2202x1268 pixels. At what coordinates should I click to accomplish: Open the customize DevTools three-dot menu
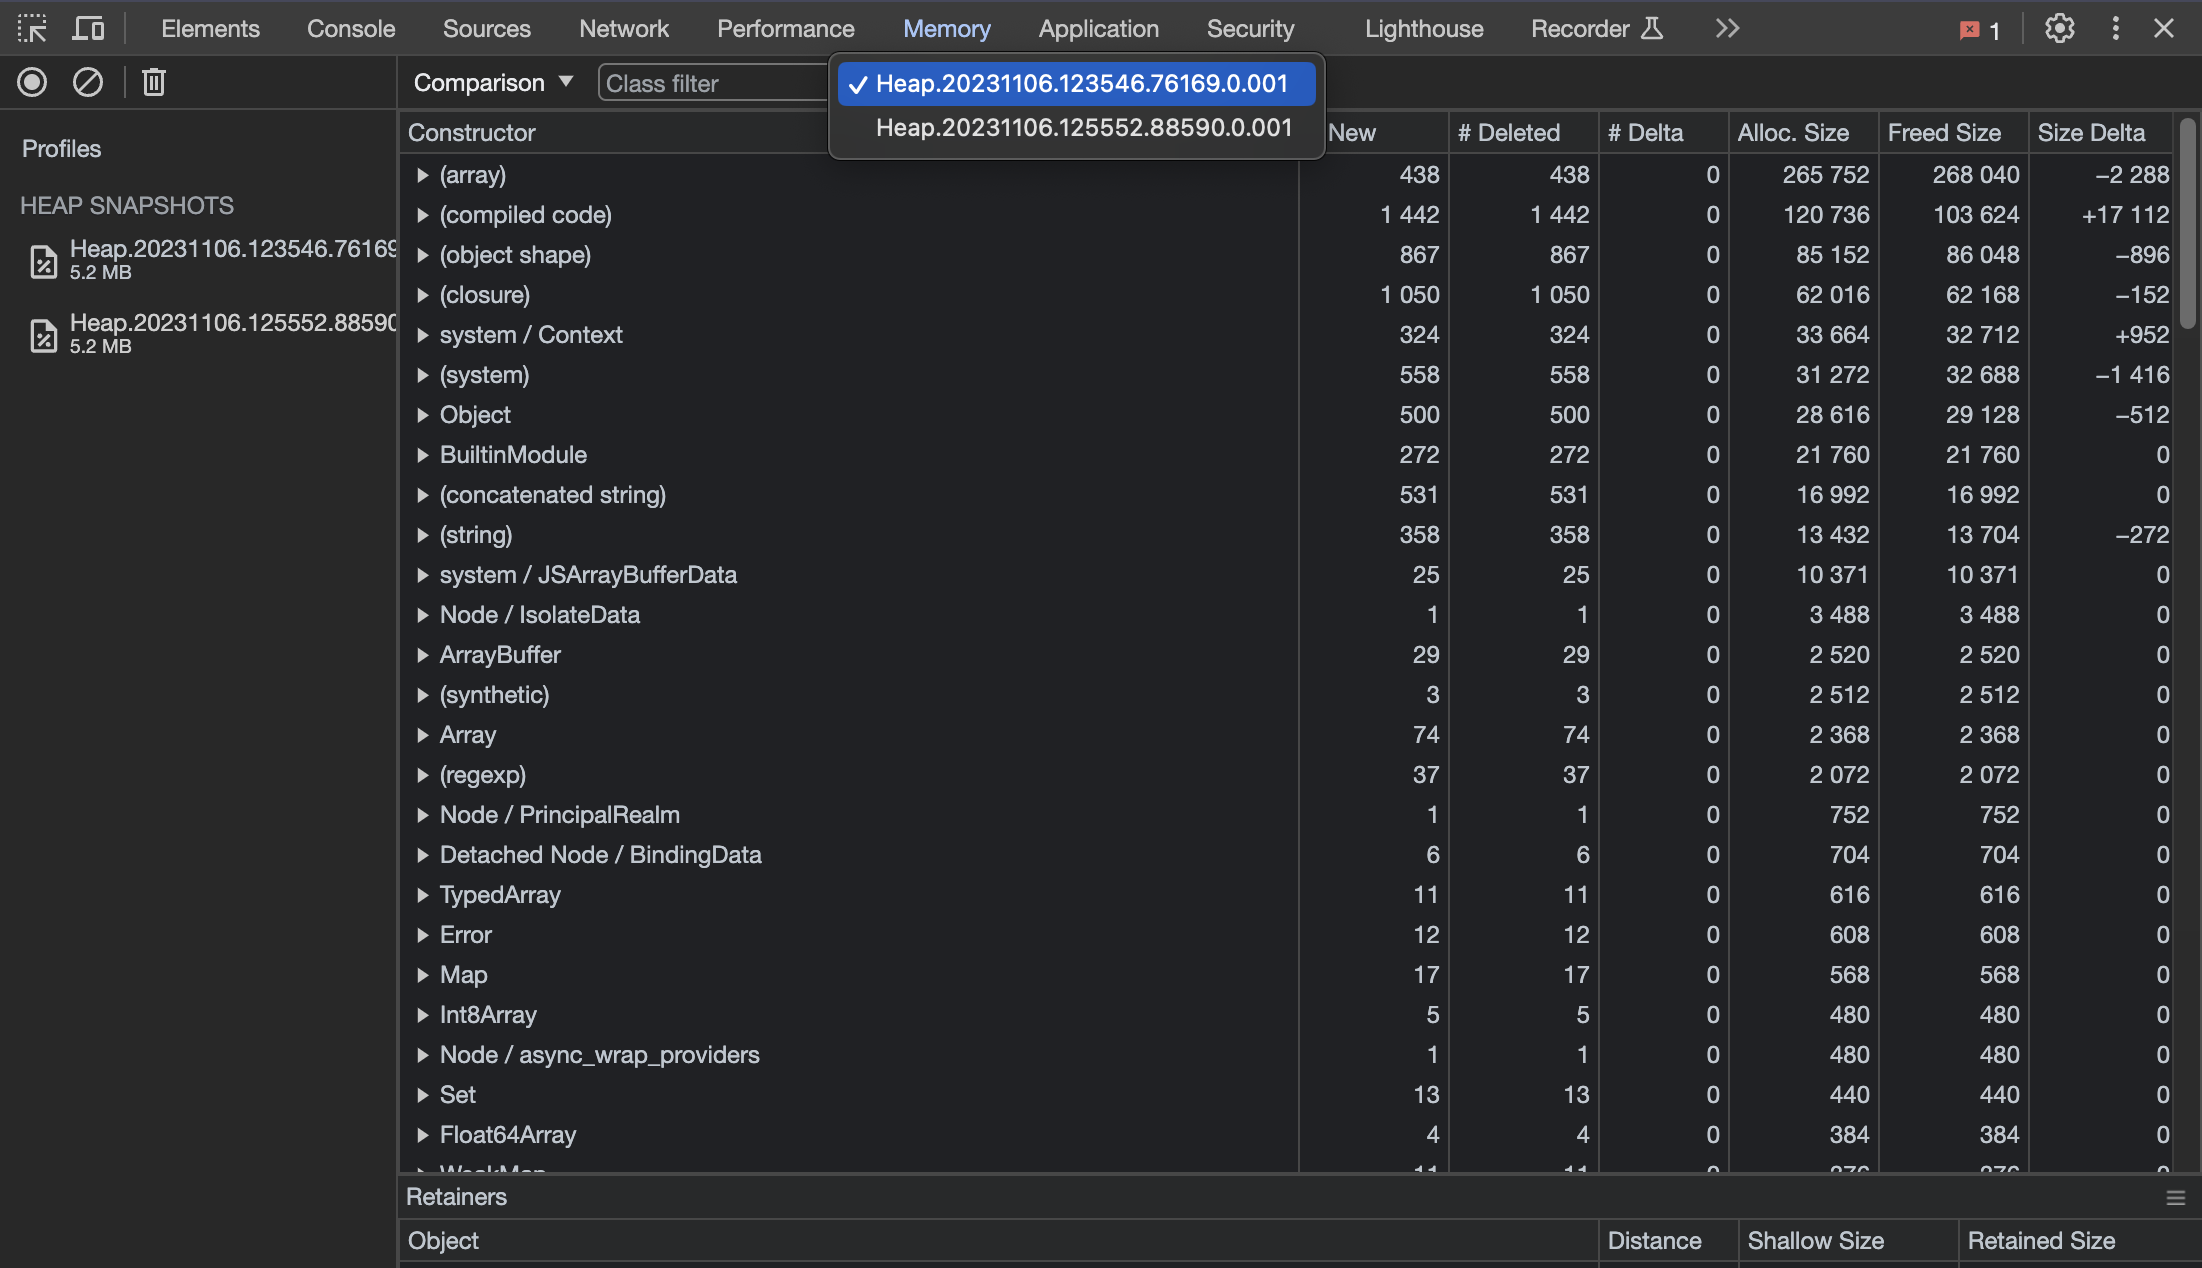coord(2115,28)
